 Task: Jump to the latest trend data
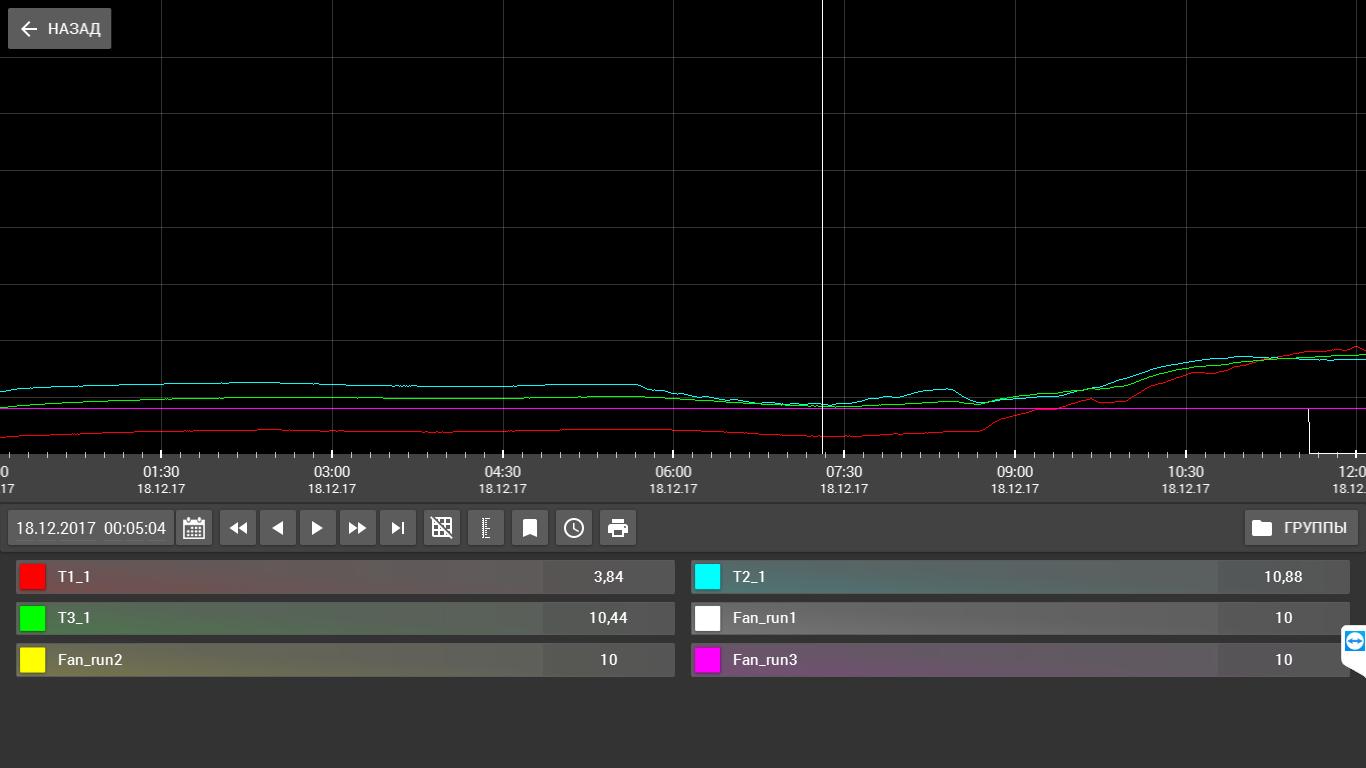(x=398, y=528)
